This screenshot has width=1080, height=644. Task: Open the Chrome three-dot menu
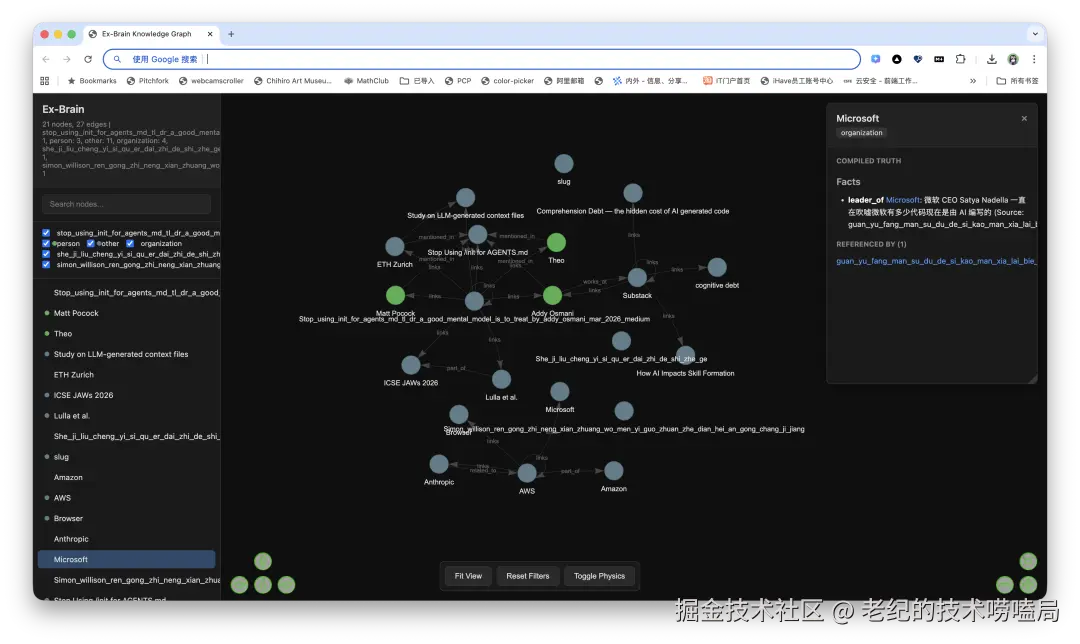coord(1033,59)
